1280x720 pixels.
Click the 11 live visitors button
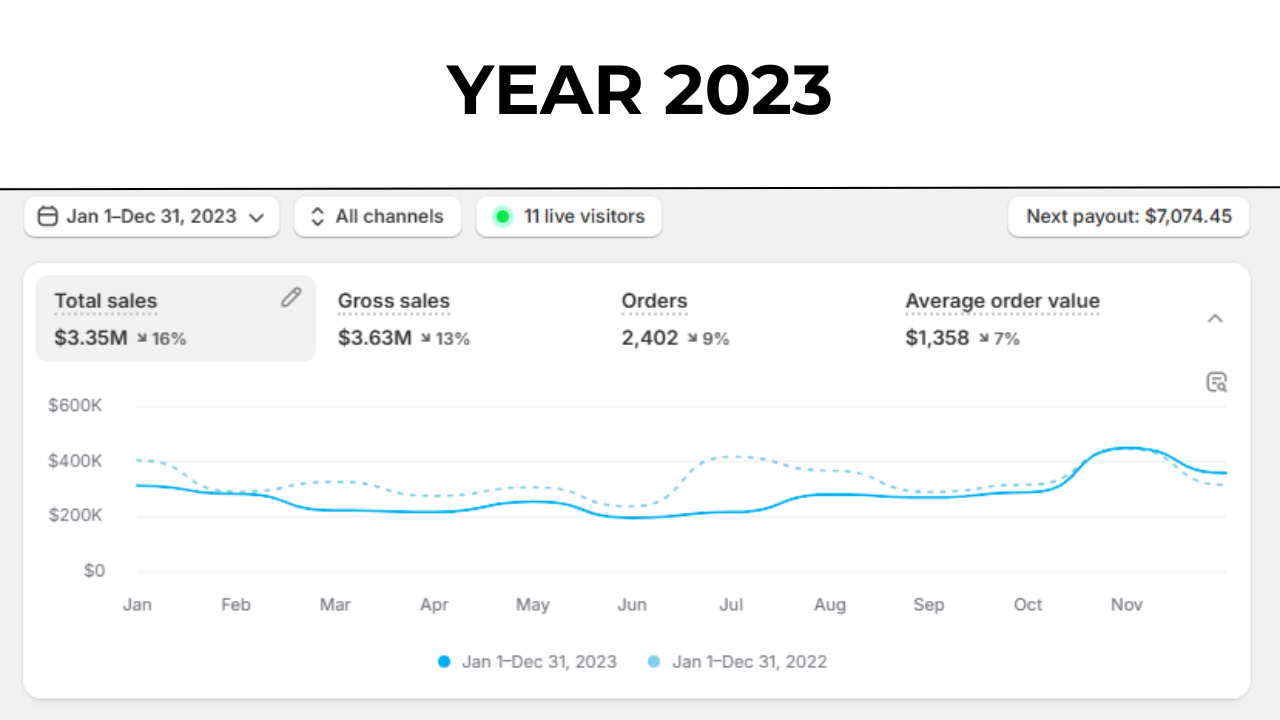coord(569,216)
